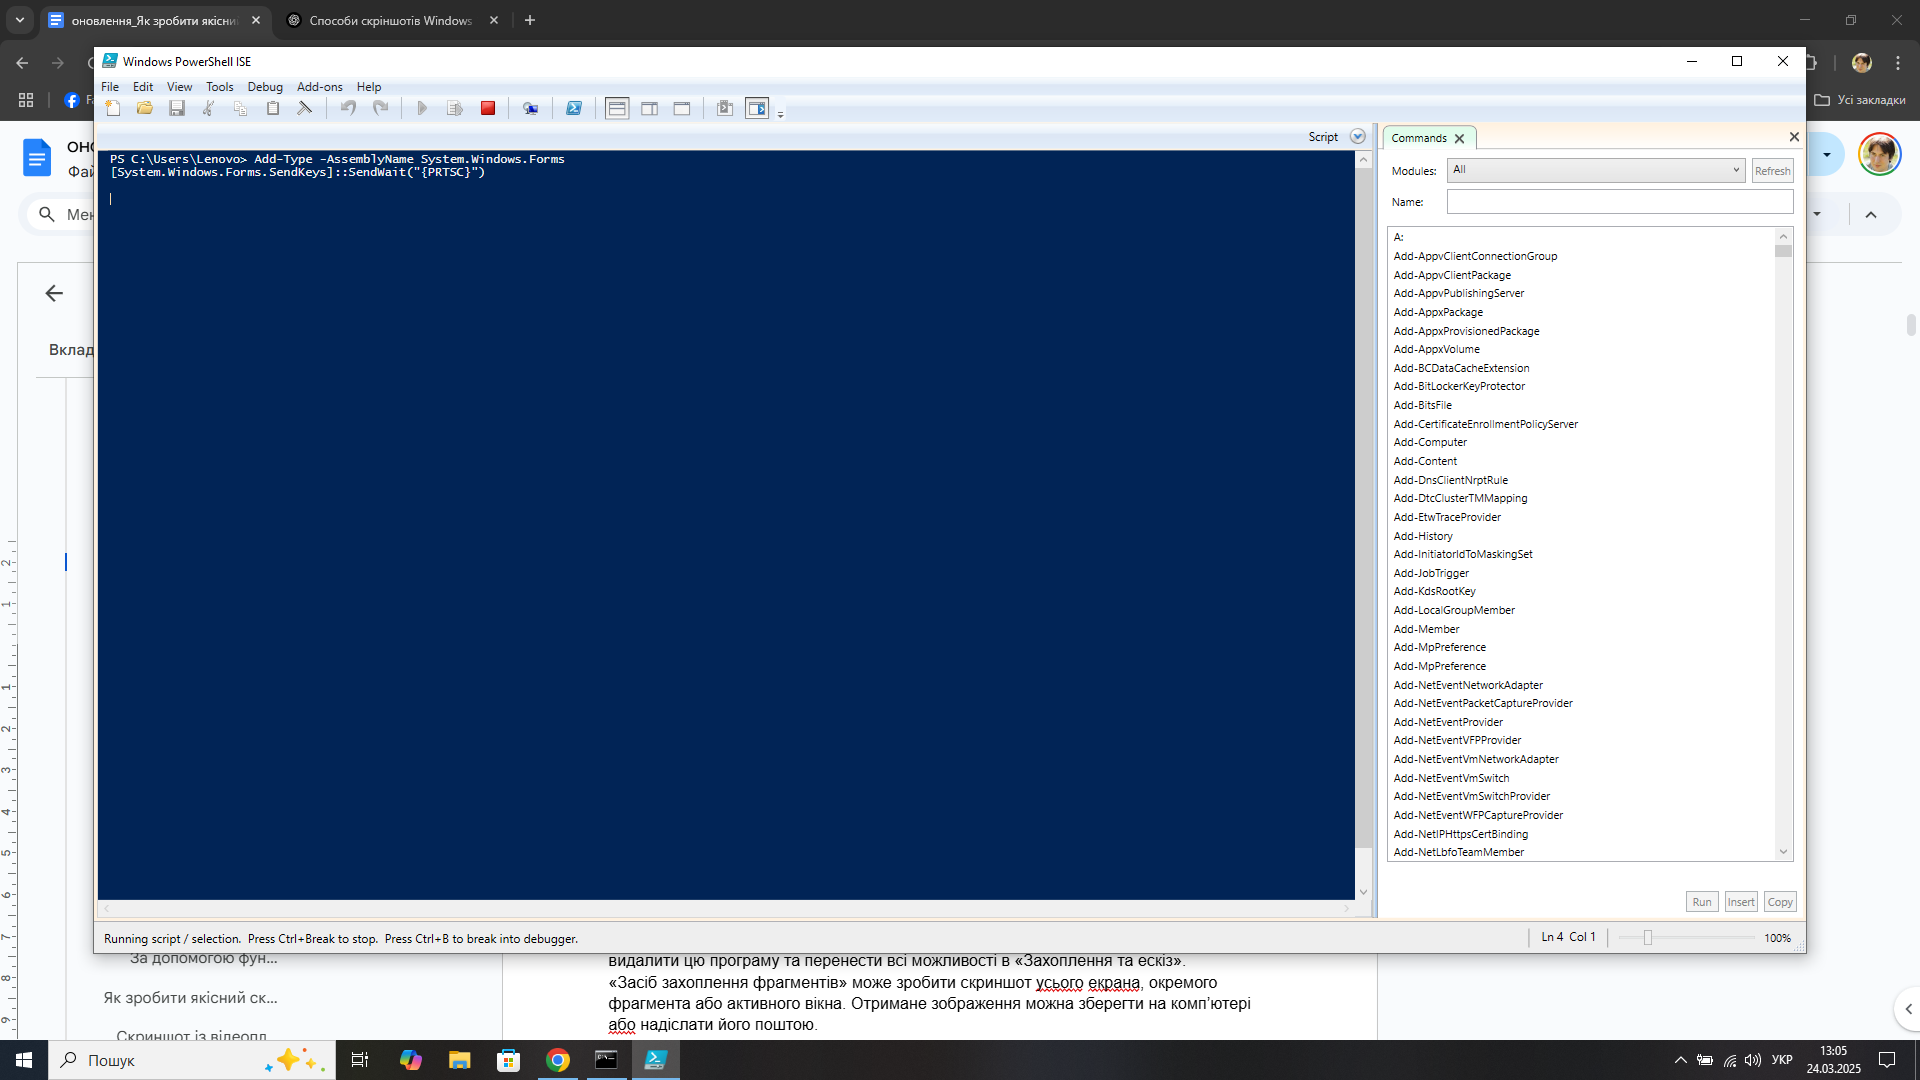Click the Copy button in Commands pane

pyautogui.click(x=1780, y=902)
